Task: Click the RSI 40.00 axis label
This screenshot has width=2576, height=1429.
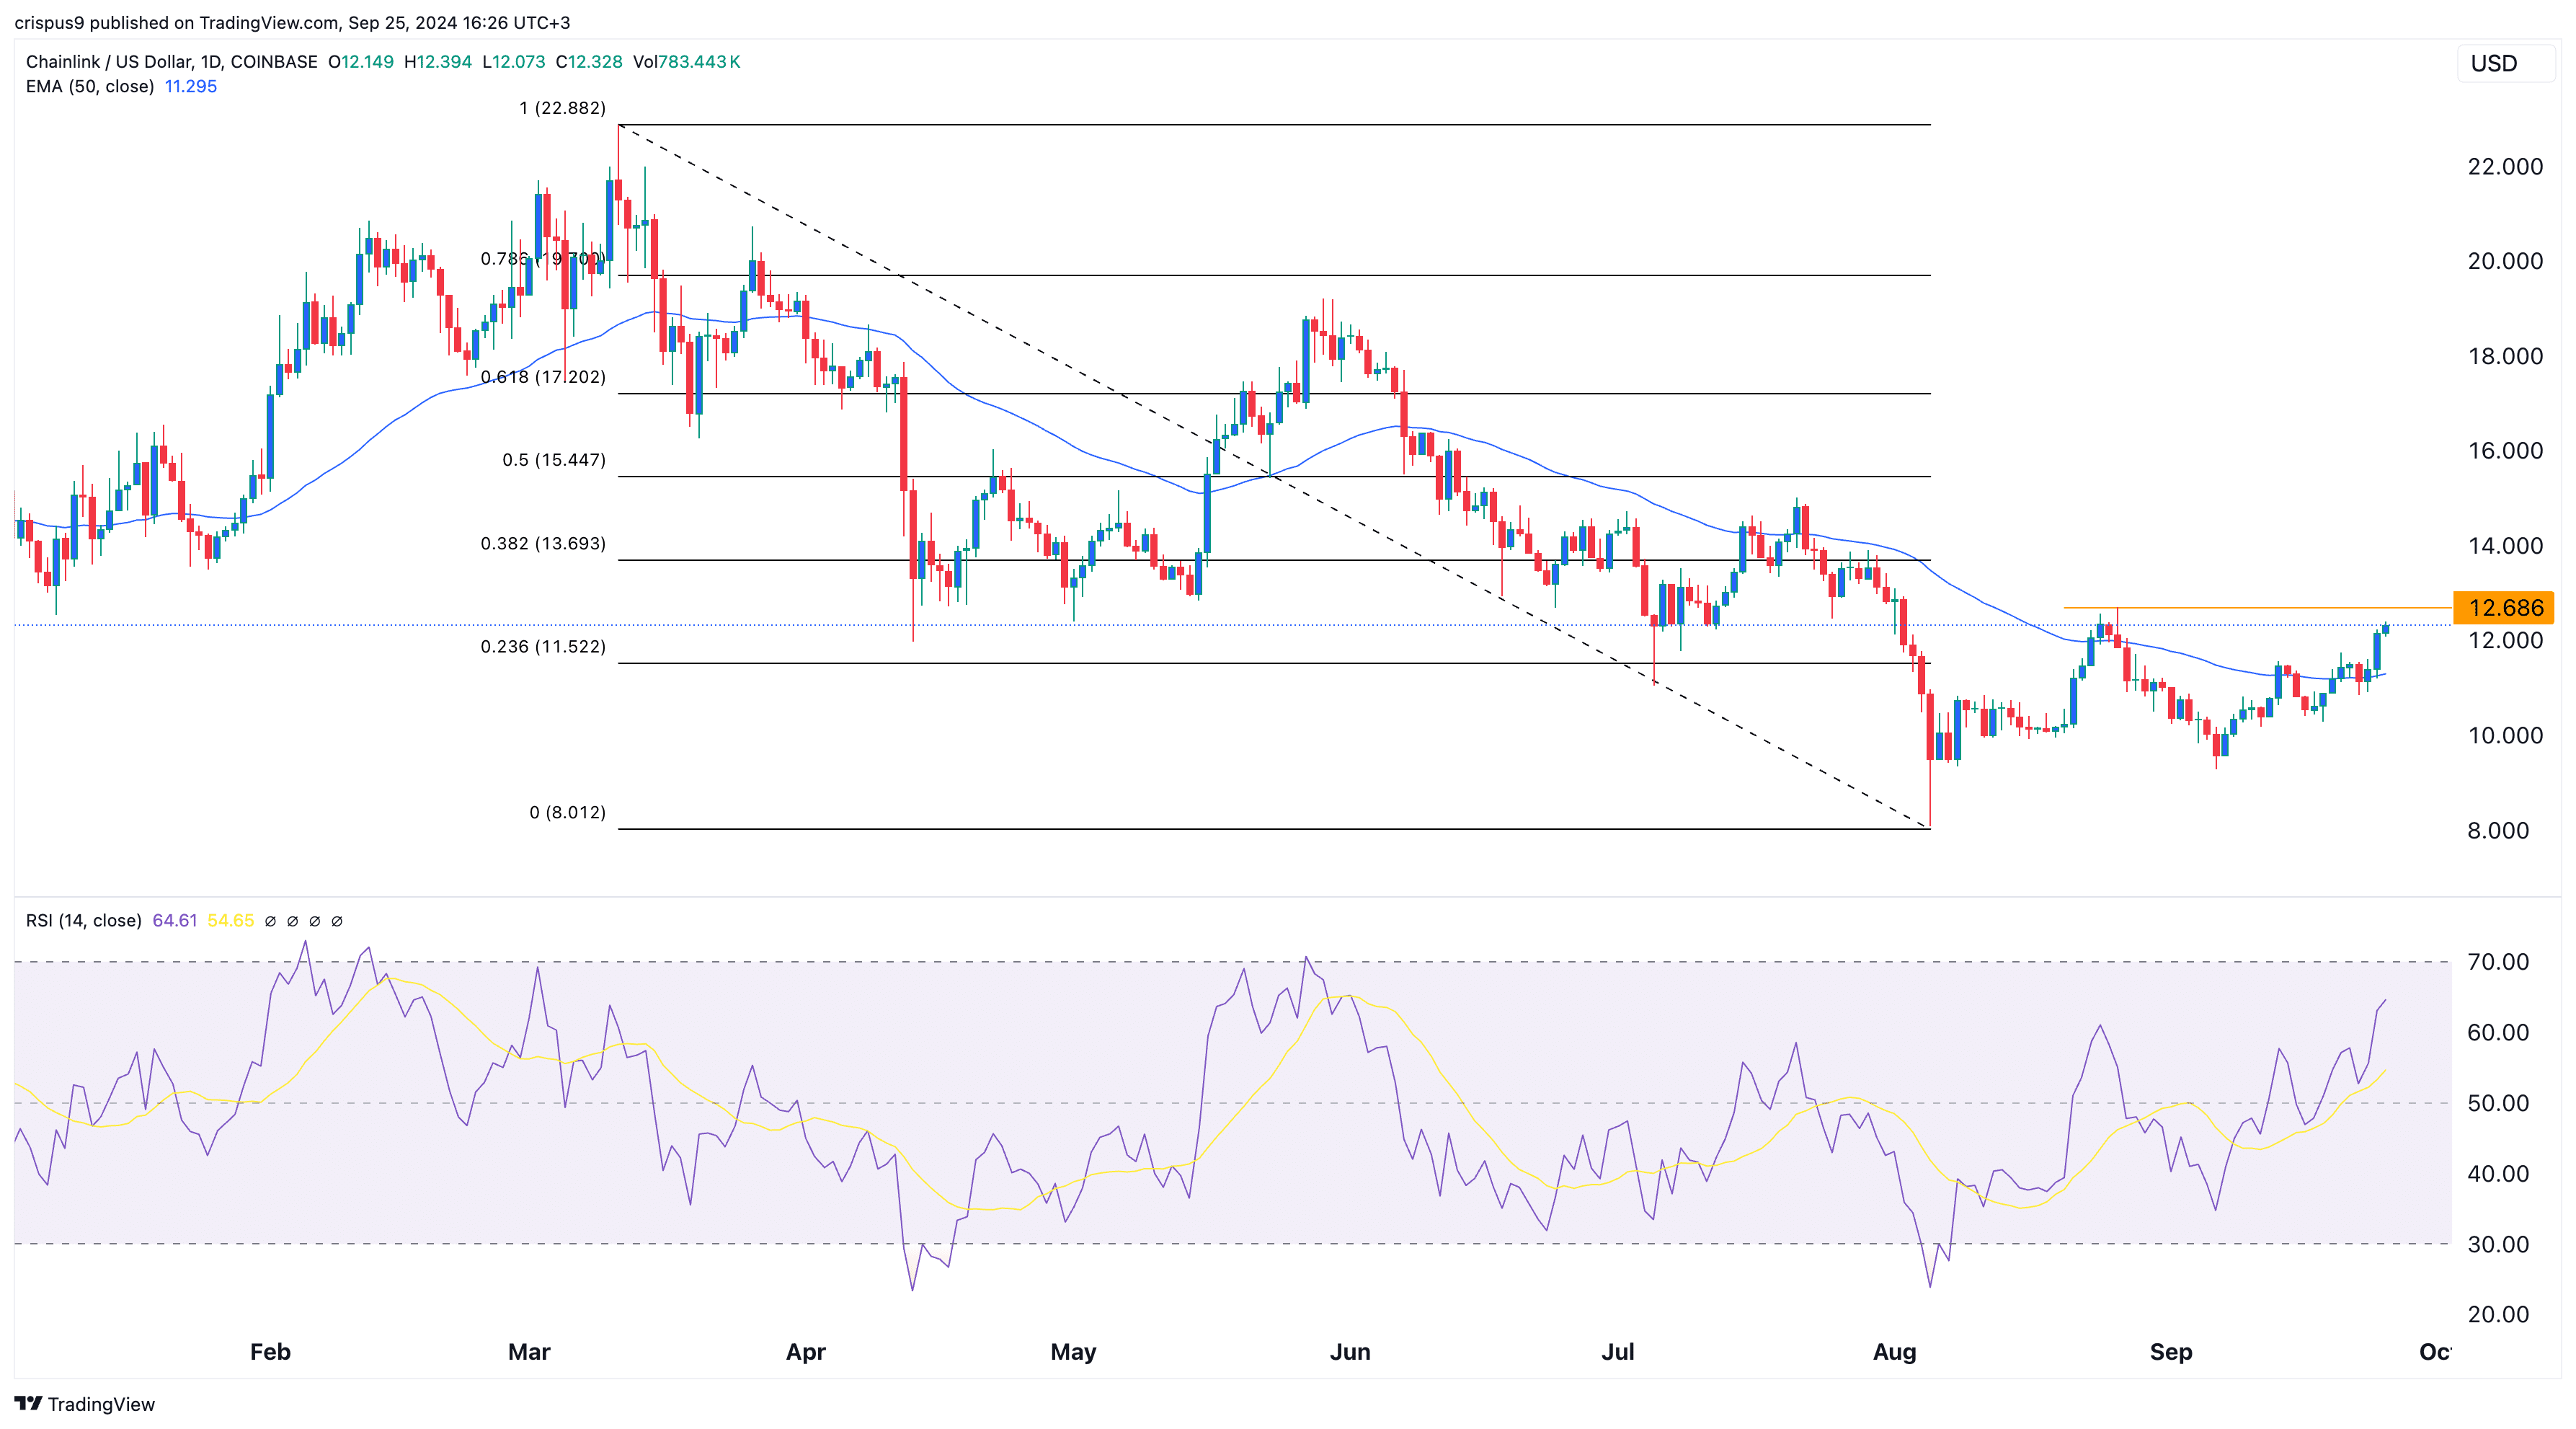Action: point(2498,1174)
